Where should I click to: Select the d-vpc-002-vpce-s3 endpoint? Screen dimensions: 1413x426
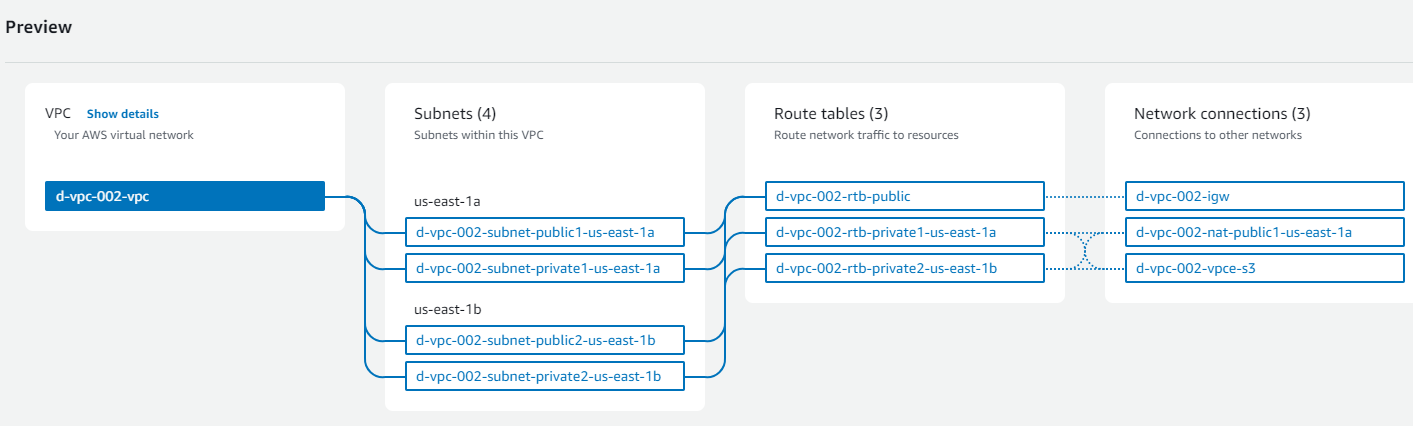pyautogui.click(x=1264, y=268)
